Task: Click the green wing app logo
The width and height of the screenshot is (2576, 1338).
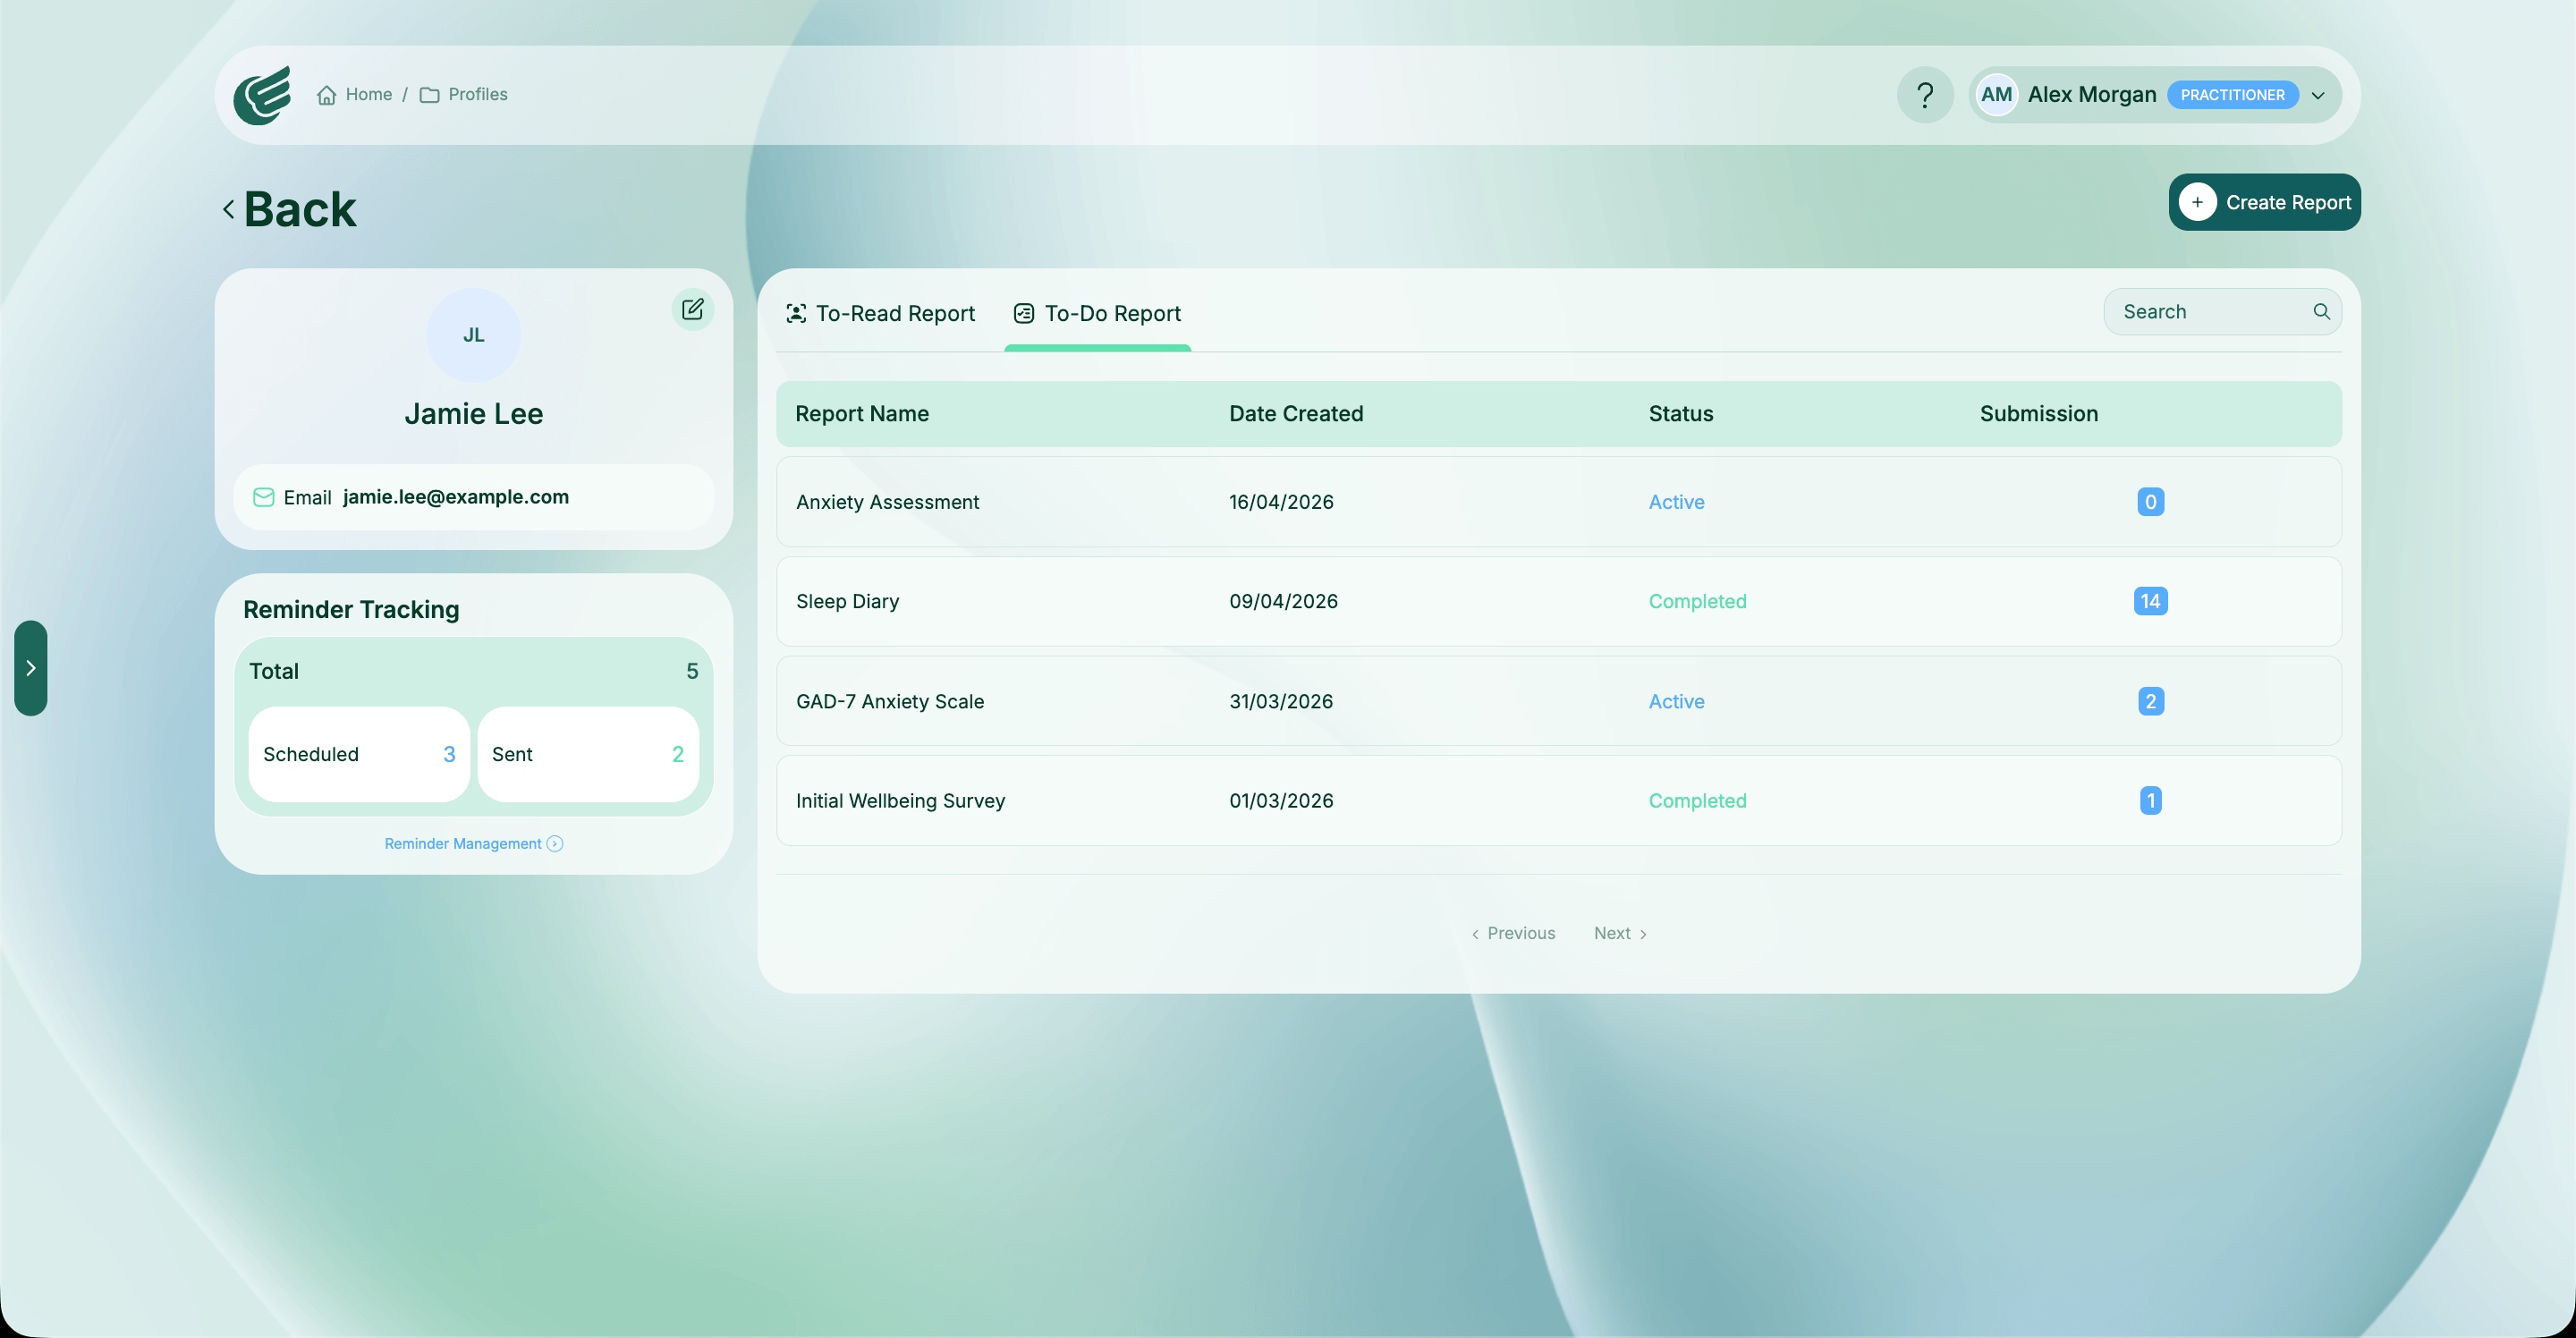Action: (x=262, y=95)
